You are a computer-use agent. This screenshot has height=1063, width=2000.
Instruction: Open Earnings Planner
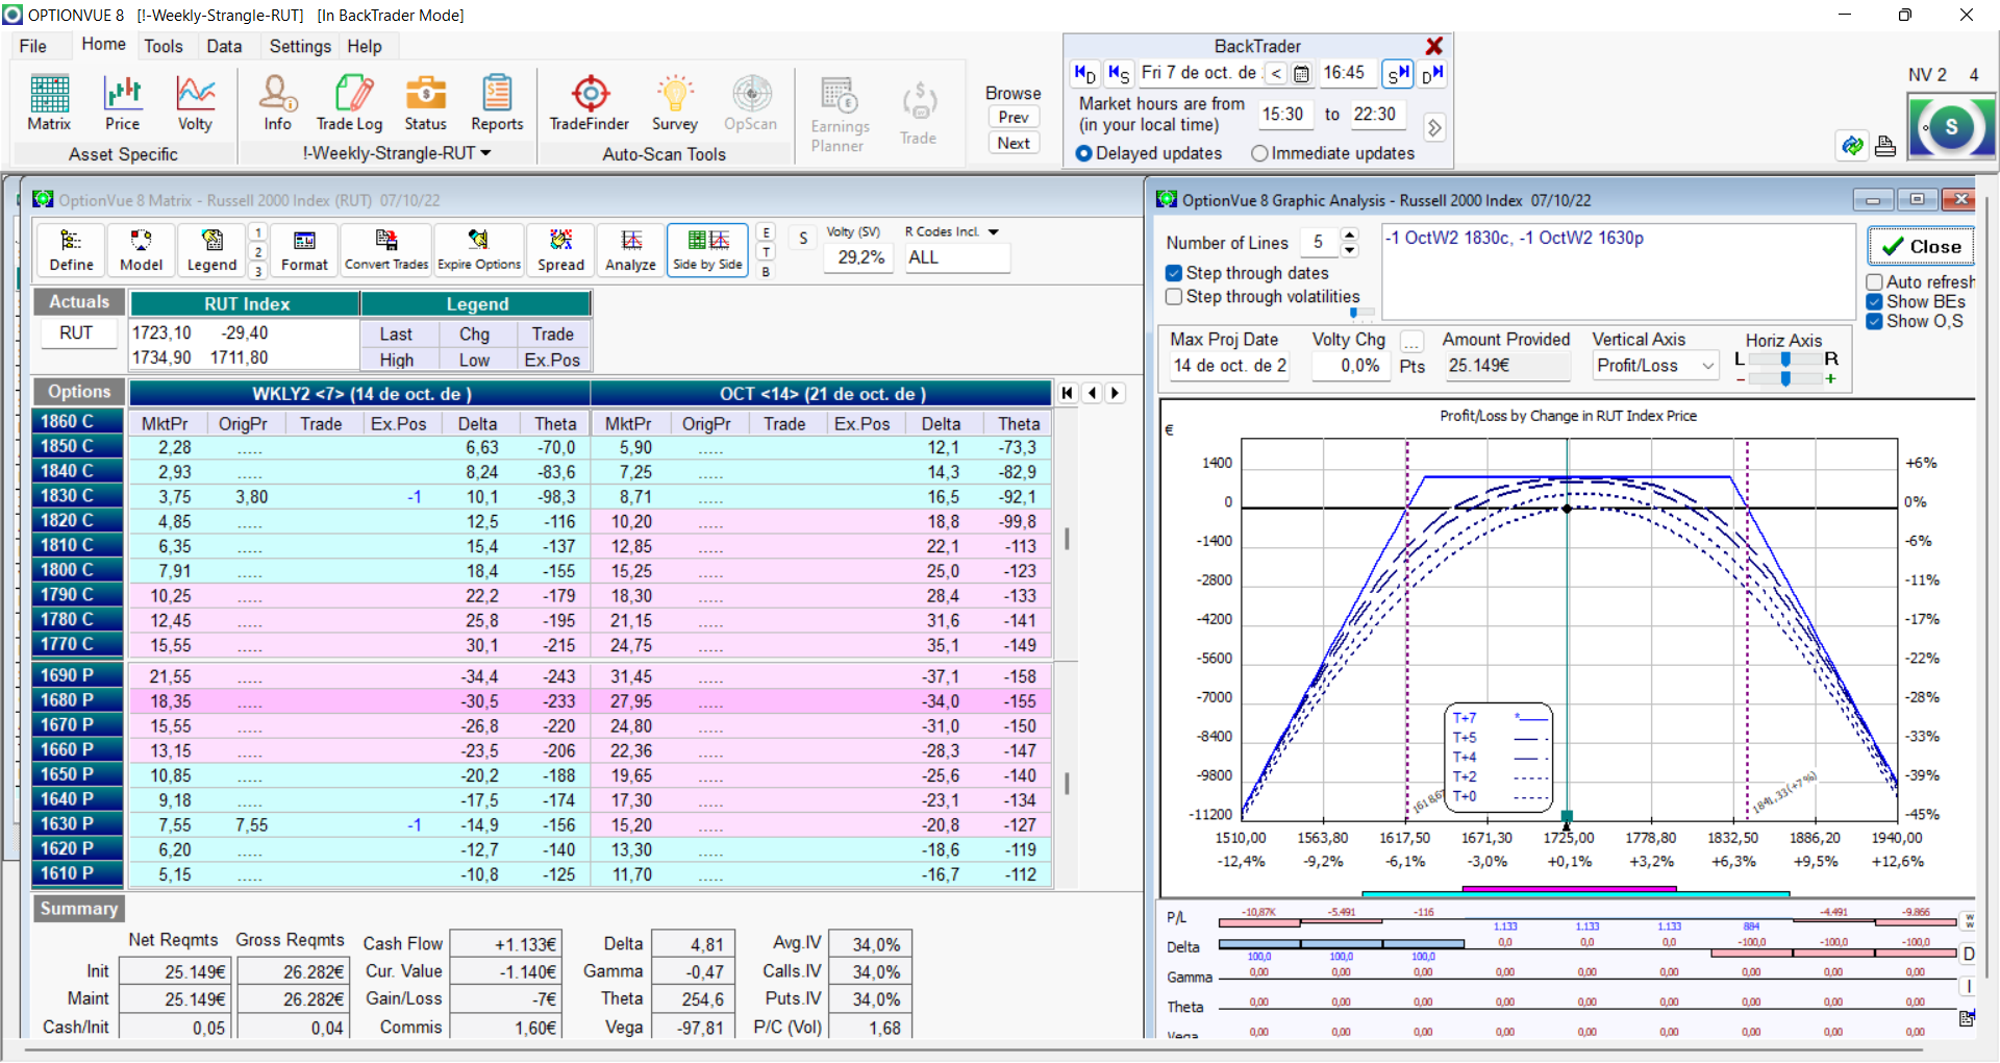[x=839, y=114]
